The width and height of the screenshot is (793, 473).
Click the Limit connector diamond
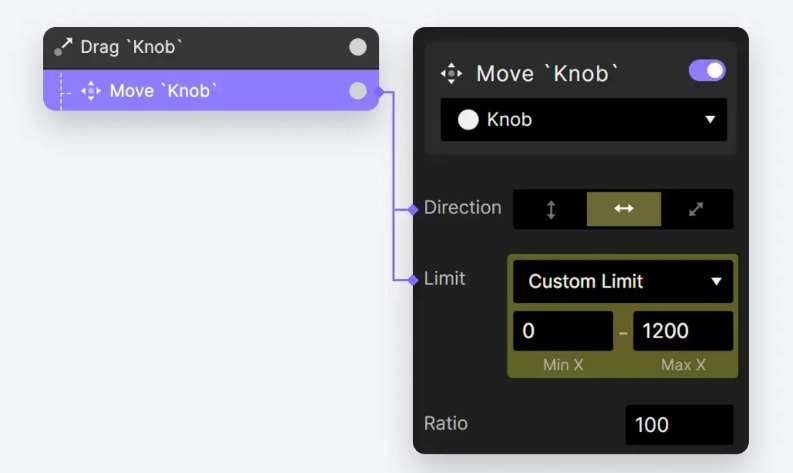(413, 279)
